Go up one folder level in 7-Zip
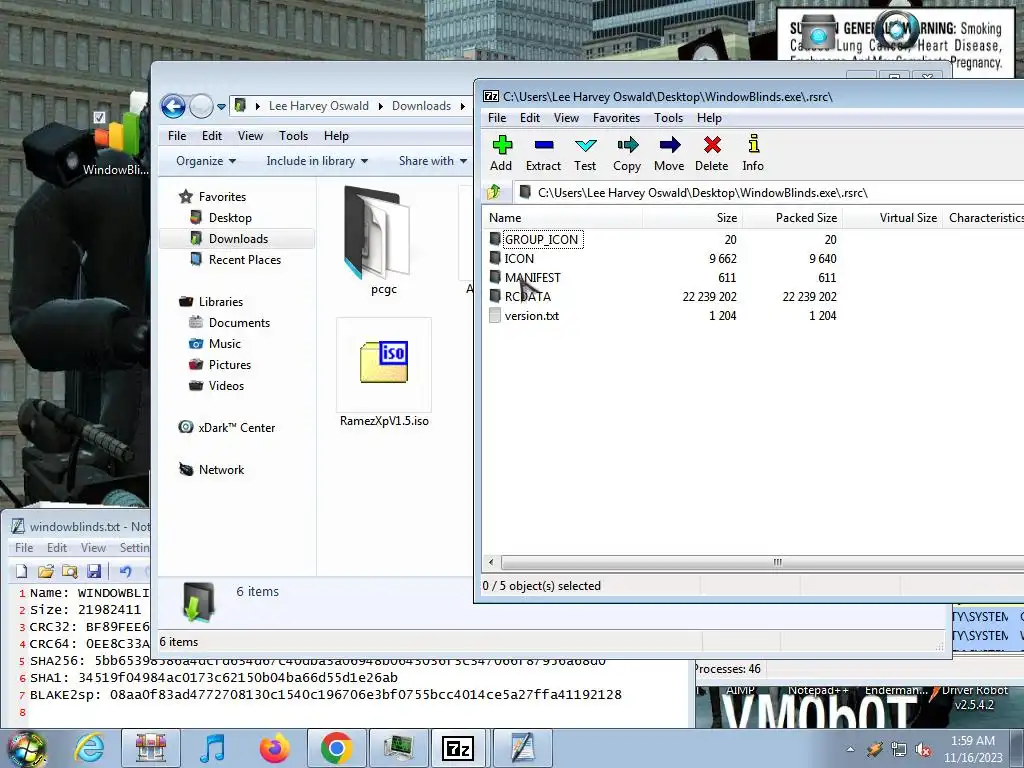Viewport: 1024px width, 768px height. tap(494, 192)
